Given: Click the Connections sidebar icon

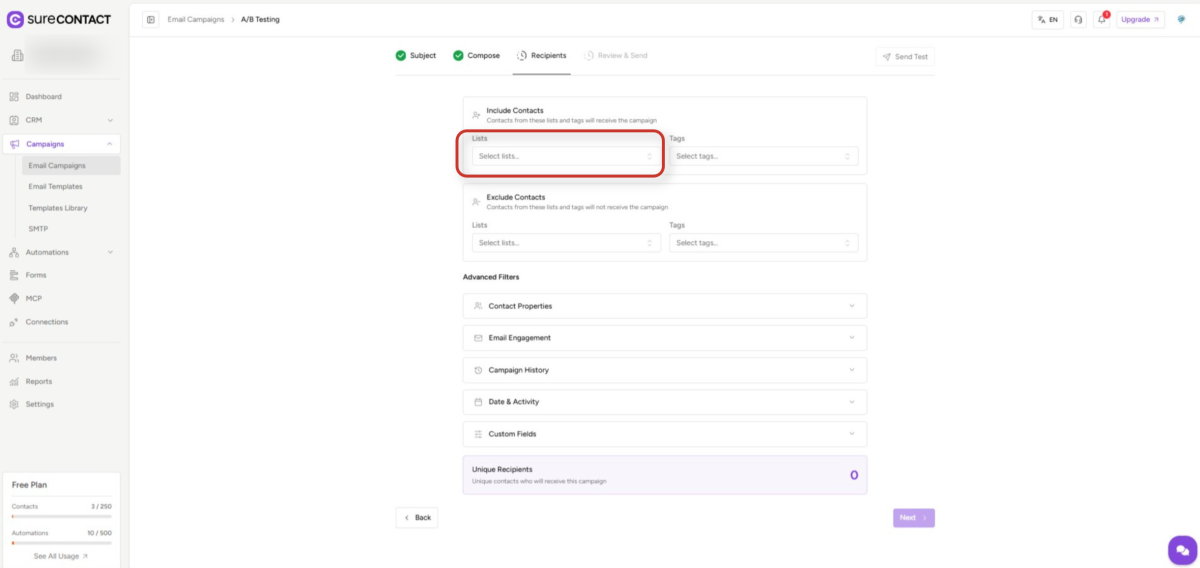Looking at the screenshot, I should (x=14, y=322).
